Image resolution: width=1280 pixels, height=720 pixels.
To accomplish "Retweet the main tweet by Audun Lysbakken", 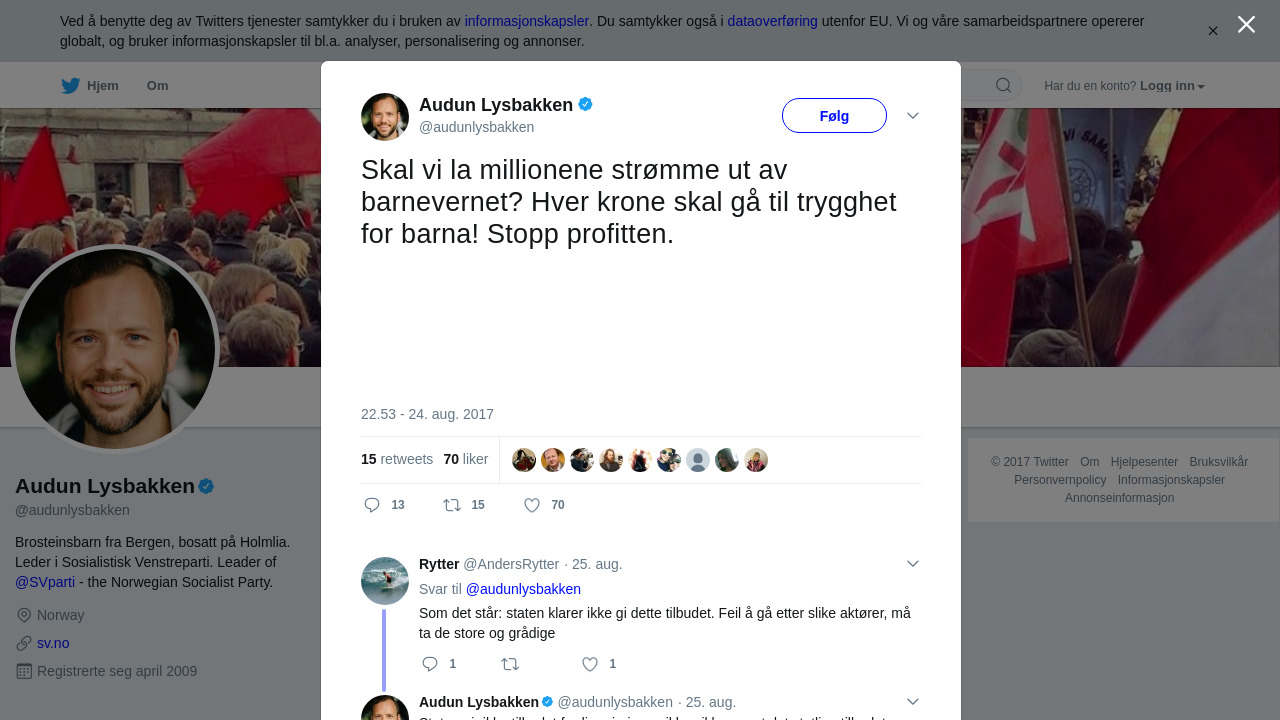I will pos(452,505).
